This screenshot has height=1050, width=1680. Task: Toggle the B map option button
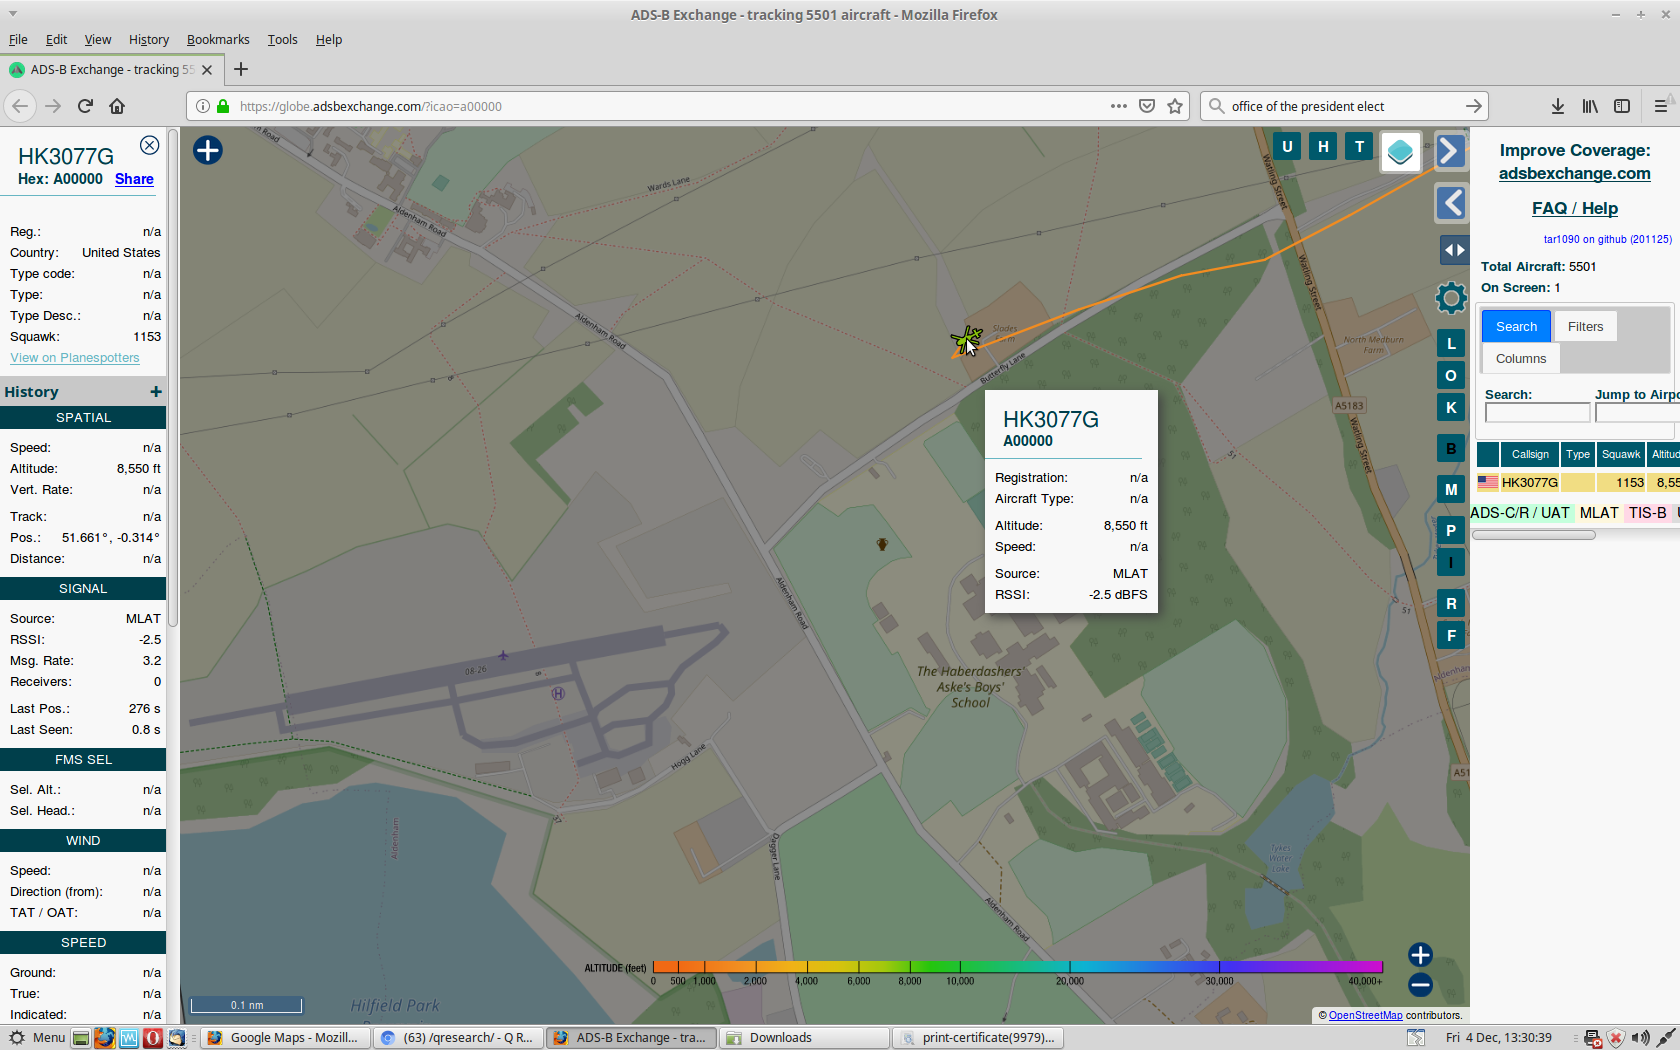(1451, 449)
